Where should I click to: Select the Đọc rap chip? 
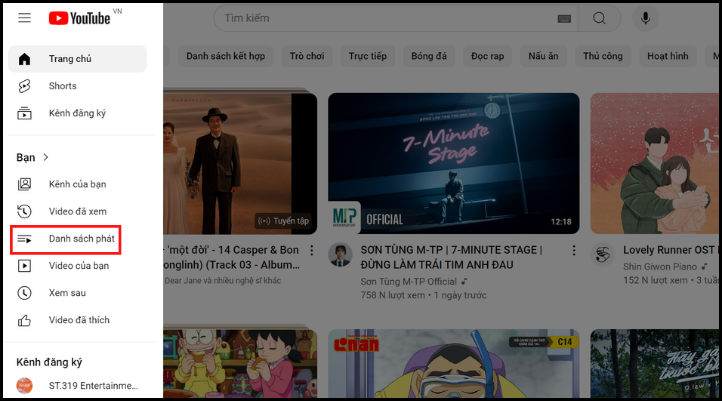[x=488, y=56]
